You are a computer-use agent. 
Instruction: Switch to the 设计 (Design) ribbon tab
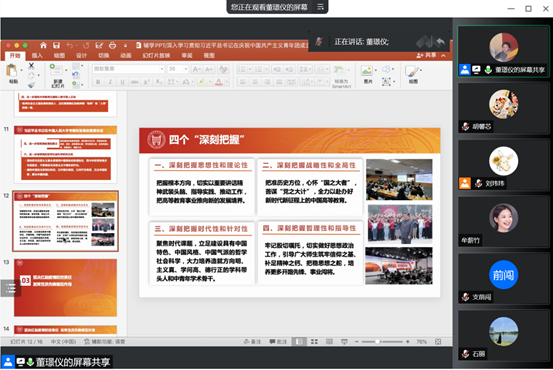[81, 55]
